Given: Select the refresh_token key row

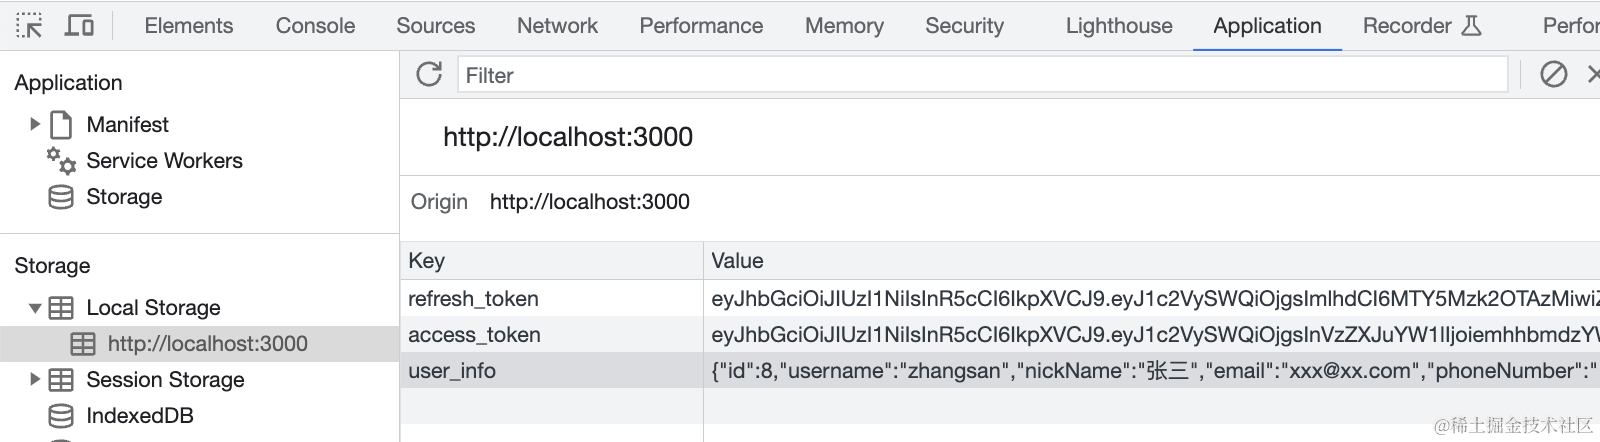Looking at the screenshot, I should (473, 299).
